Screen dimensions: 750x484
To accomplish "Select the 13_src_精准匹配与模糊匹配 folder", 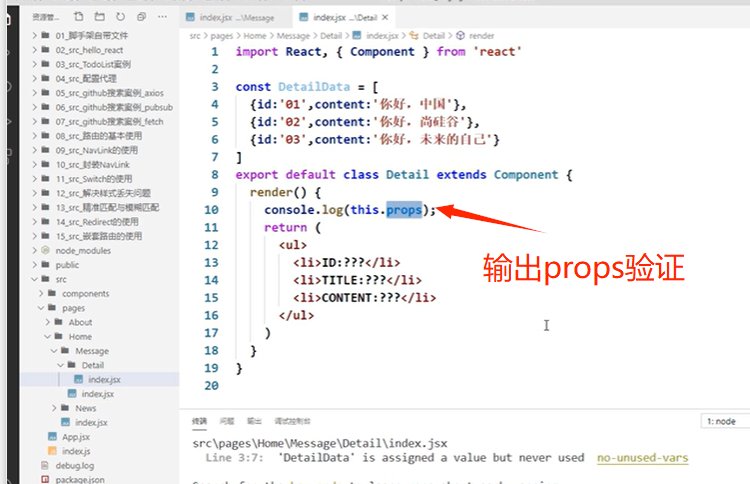I will [x=108, y=208].
